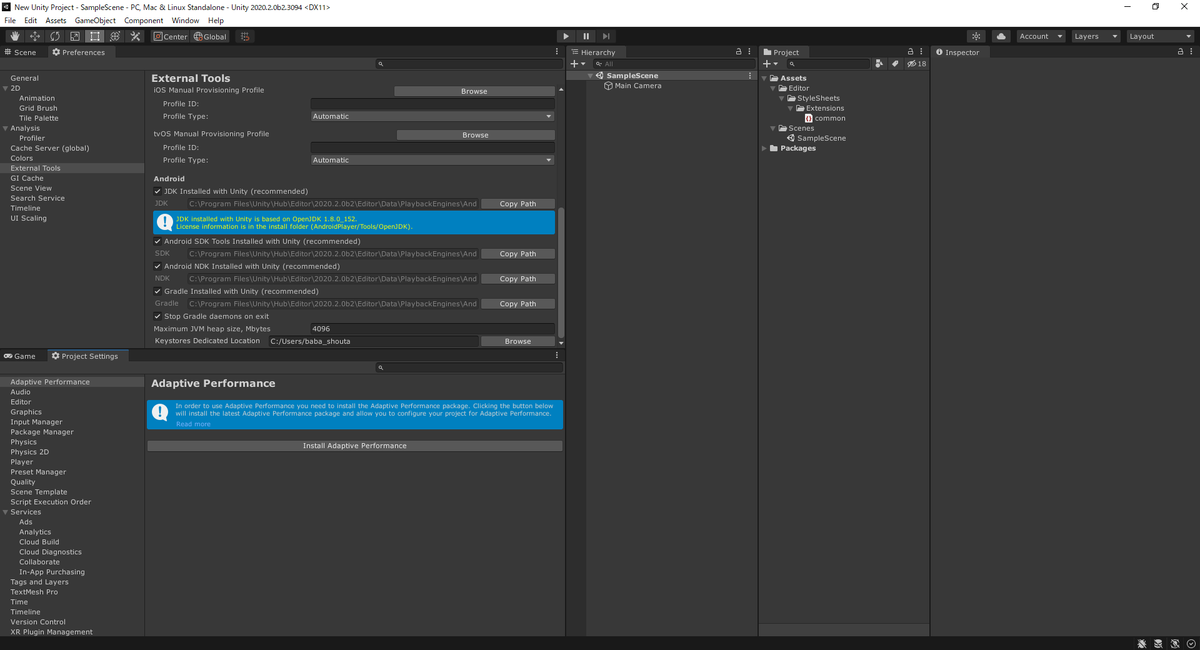Open the Layout dropdown

tap(1160, 36)
